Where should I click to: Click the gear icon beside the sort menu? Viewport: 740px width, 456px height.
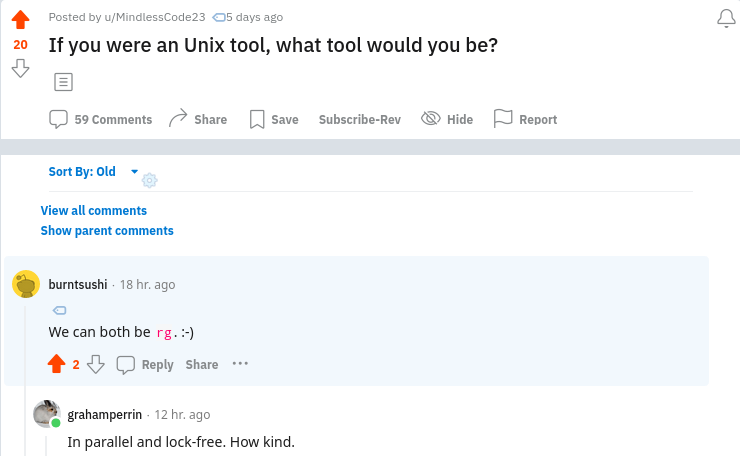150,180
